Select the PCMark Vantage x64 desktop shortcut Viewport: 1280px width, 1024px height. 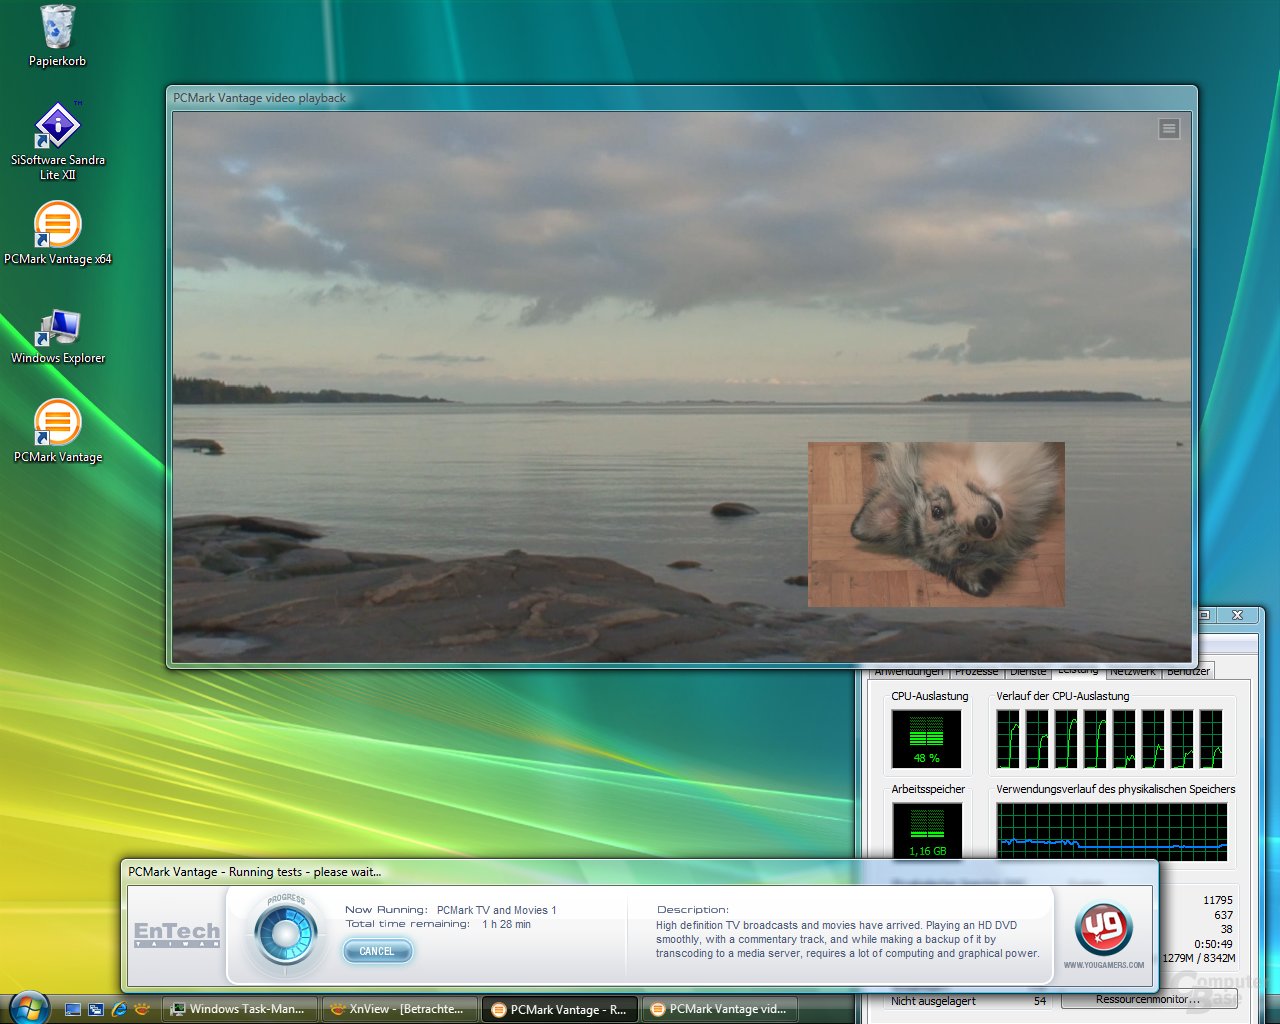point(57,233)
